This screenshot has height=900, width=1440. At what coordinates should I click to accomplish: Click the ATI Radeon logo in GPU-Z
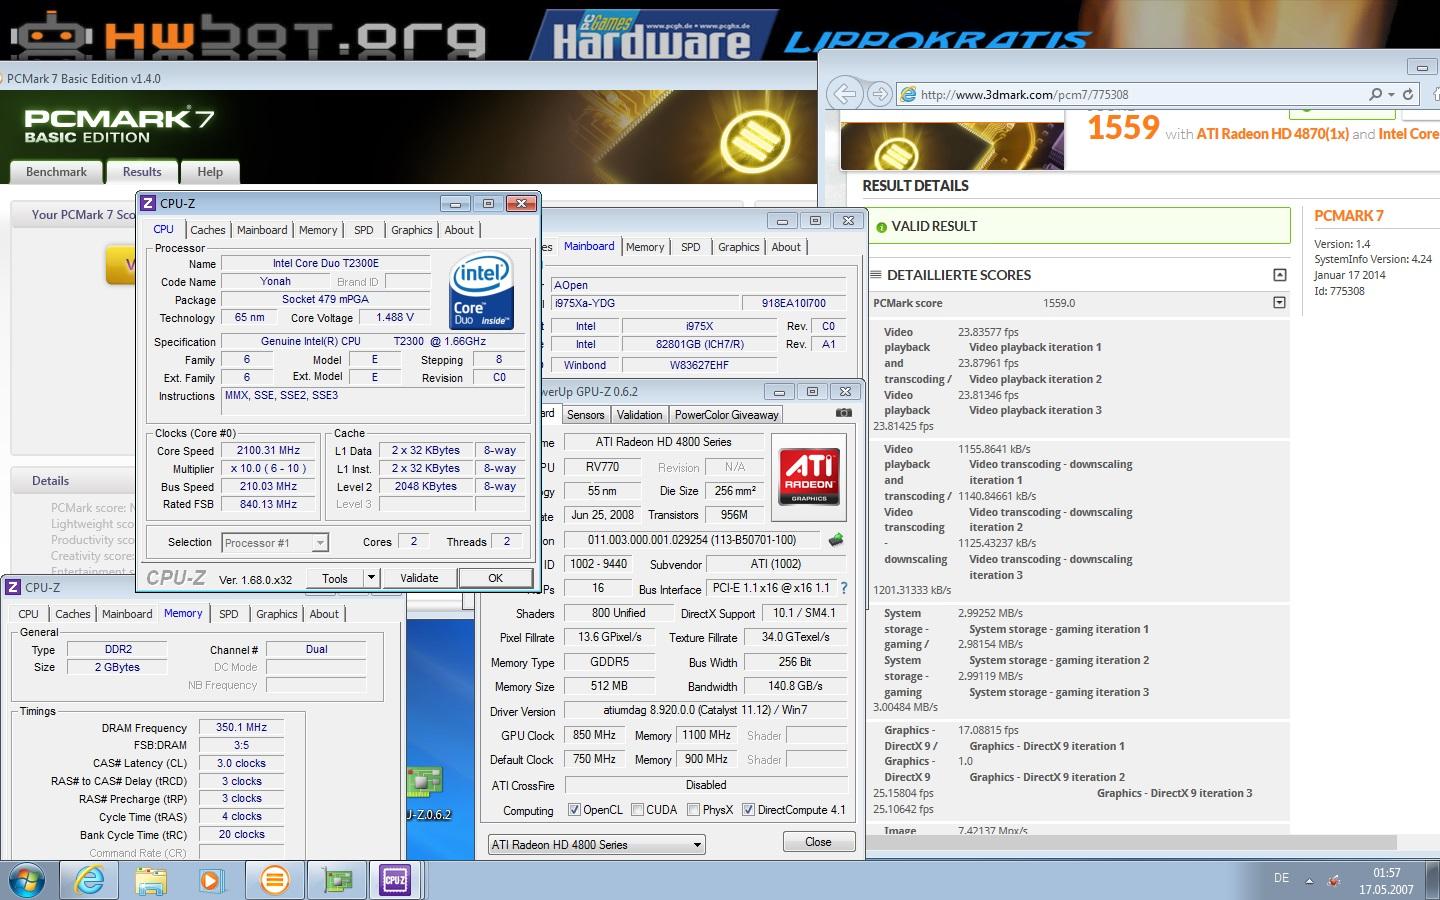tap(809, 475)
